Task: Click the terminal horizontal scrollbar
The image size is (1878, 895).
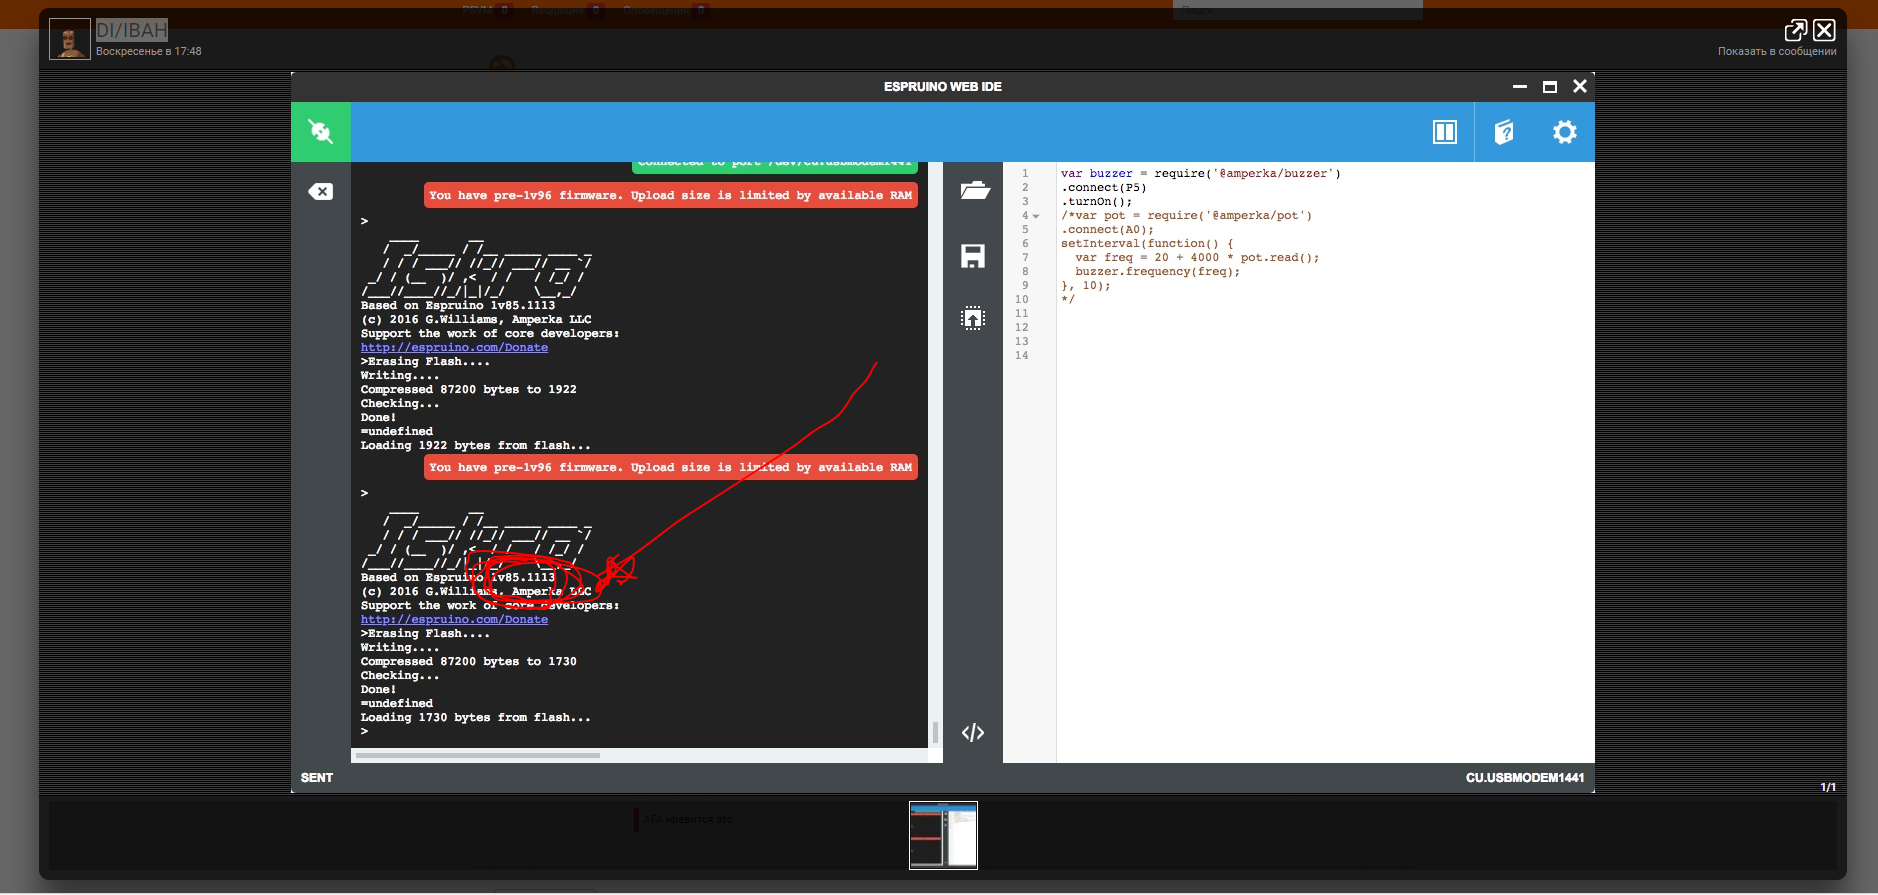Action: click(x=478, y=755)
